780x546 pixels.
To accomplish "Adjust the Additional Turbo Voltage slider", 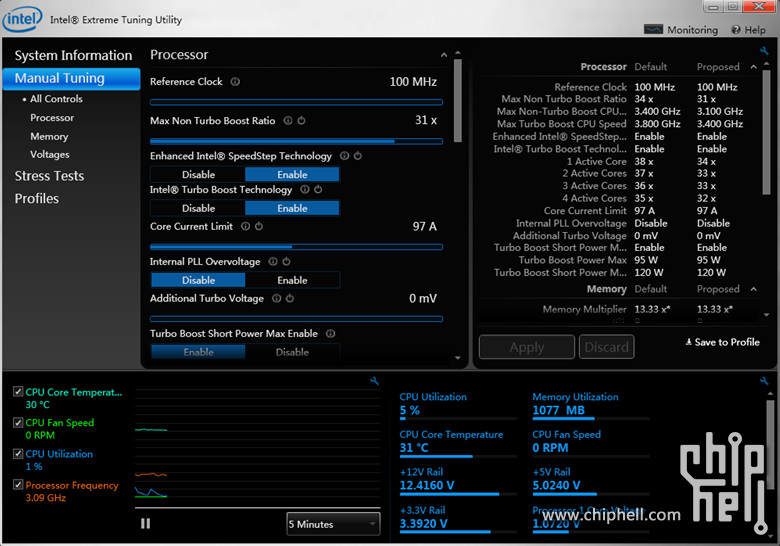I will (x=296, y=319).
